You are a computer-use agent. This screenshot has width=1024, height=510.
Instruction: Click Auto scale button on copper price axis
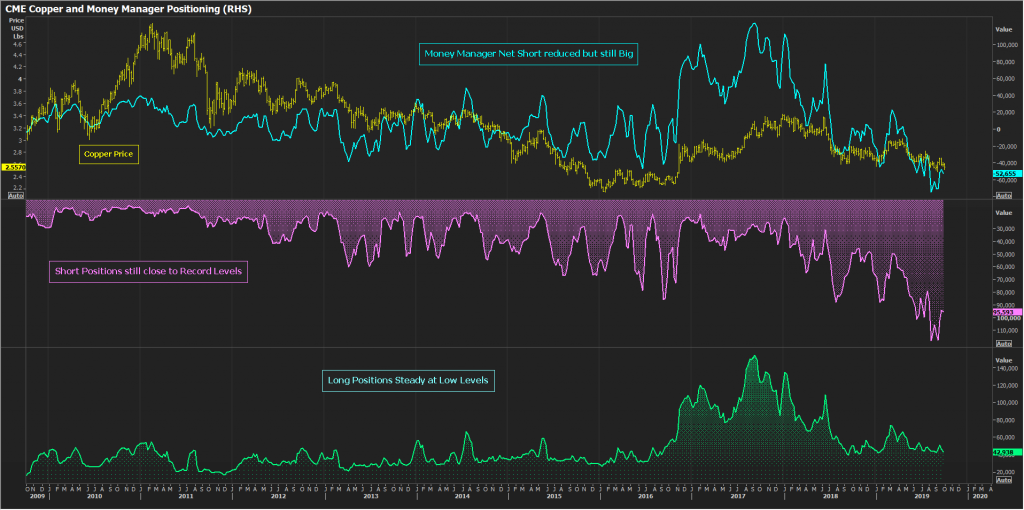[15, 195]
